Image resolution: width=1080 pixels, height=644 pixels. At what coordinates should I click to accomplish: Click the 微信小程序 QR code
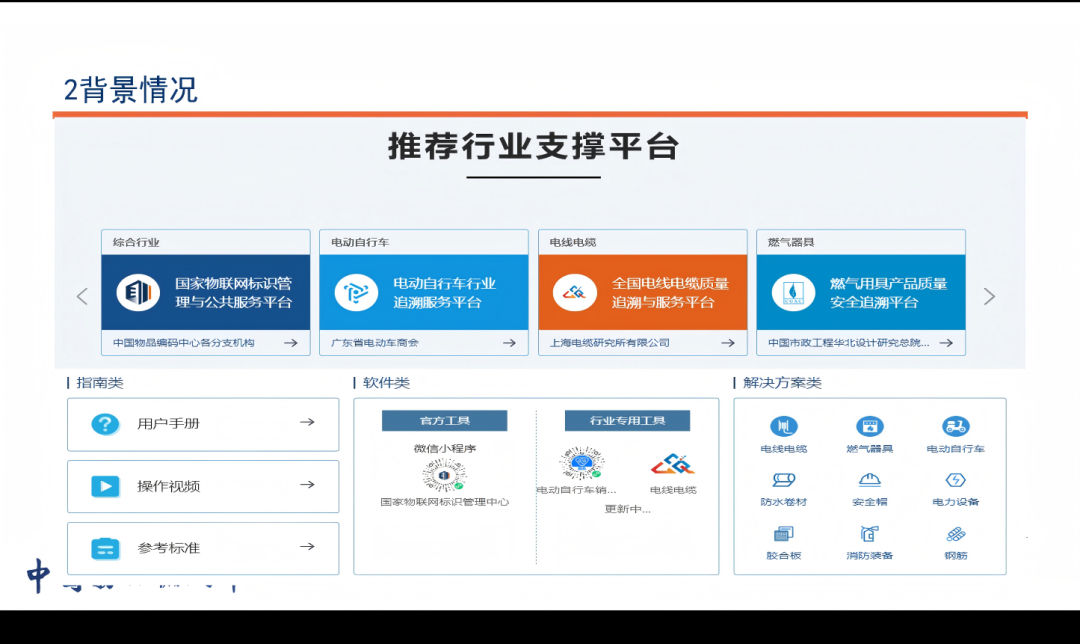[444, 476]
